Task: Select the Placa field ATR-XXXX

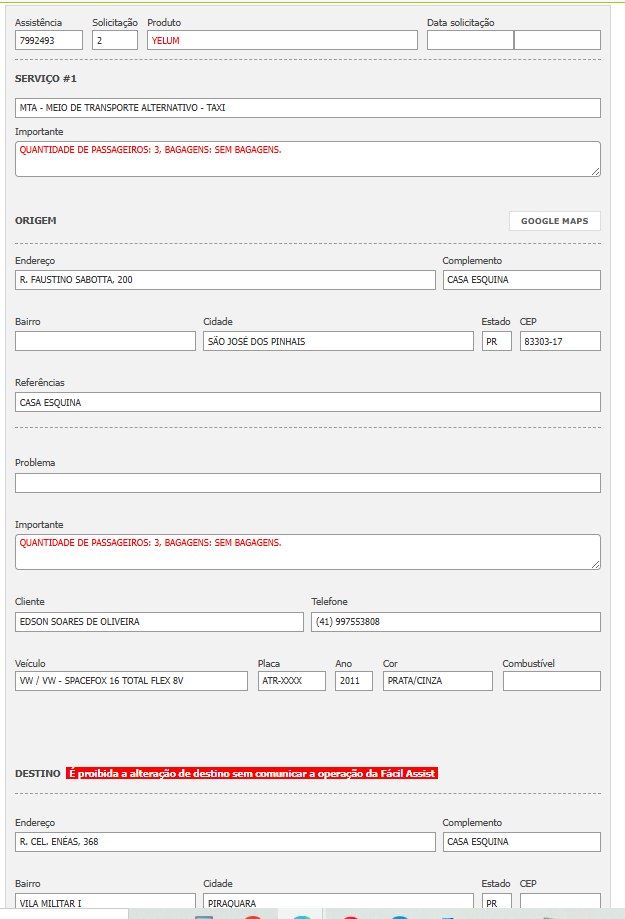Action: pyautogui.click(x=291, y=681)
